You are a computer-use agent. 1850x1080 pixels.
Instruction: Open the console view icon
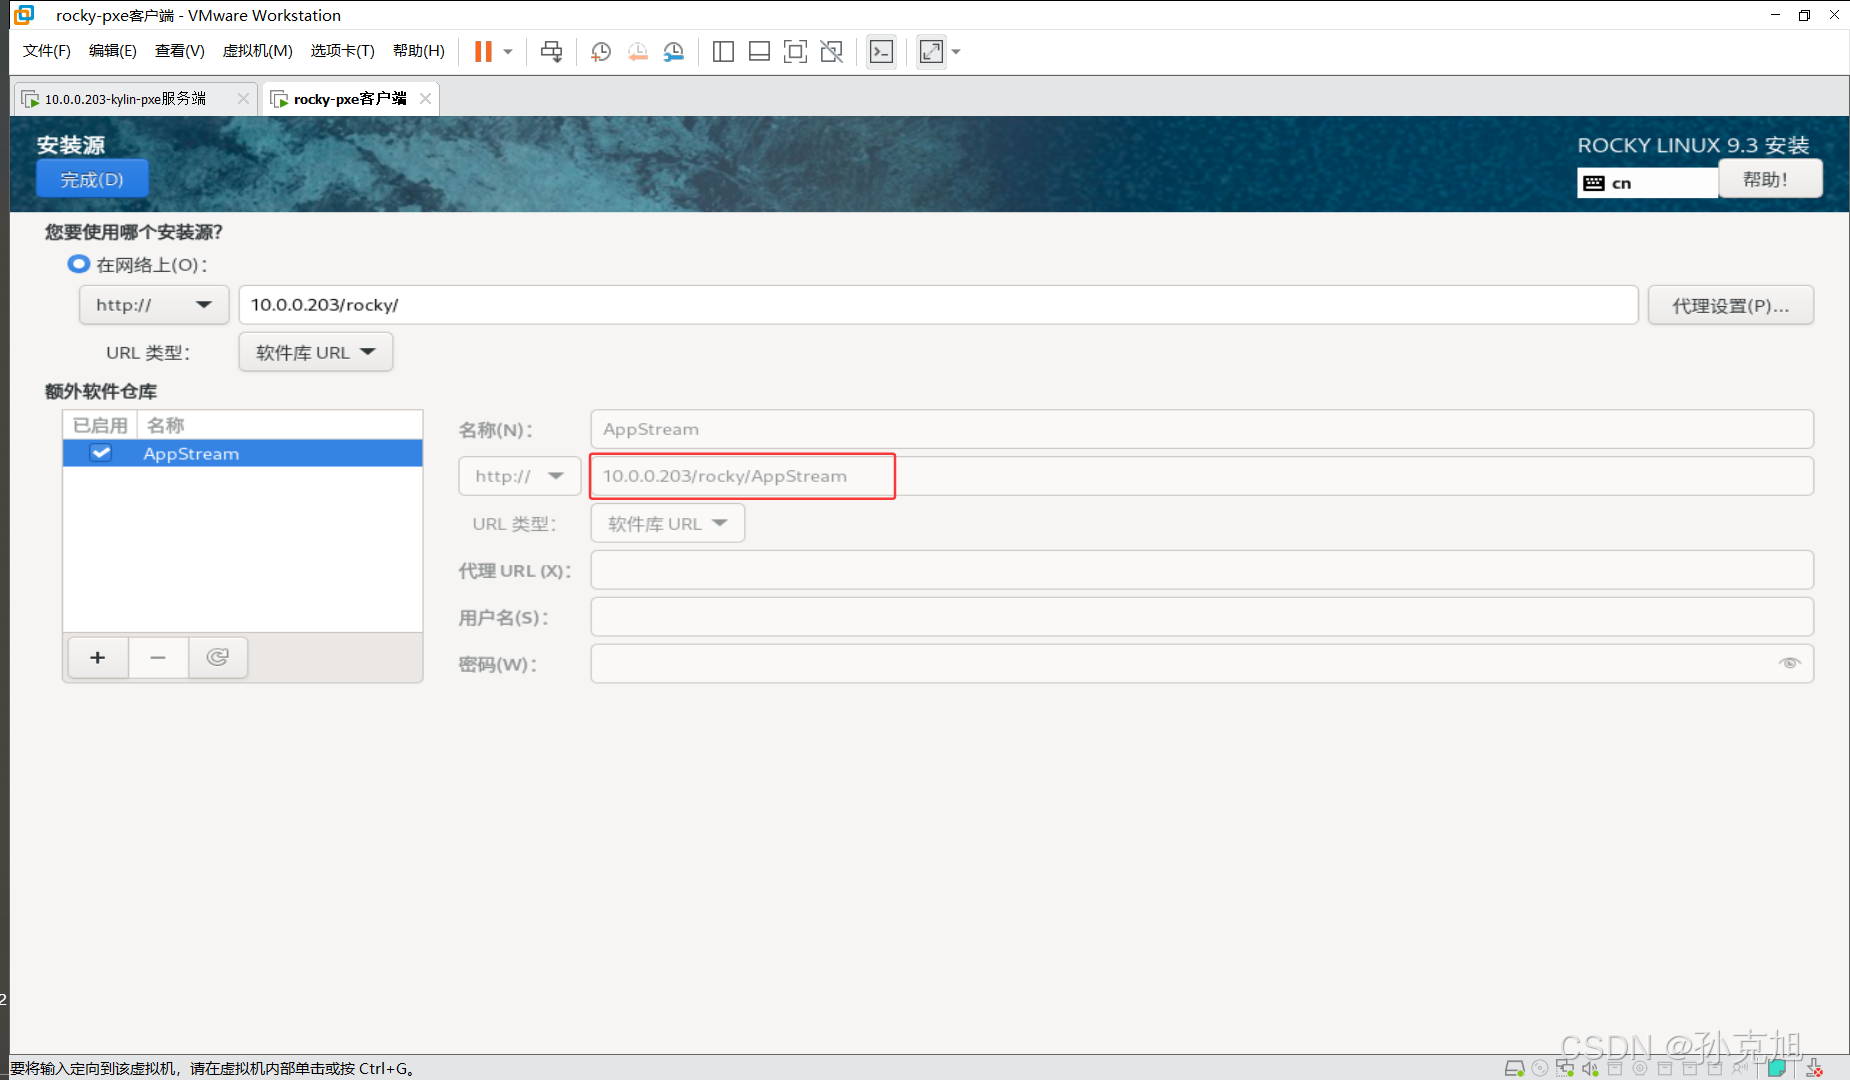point(881,51)
